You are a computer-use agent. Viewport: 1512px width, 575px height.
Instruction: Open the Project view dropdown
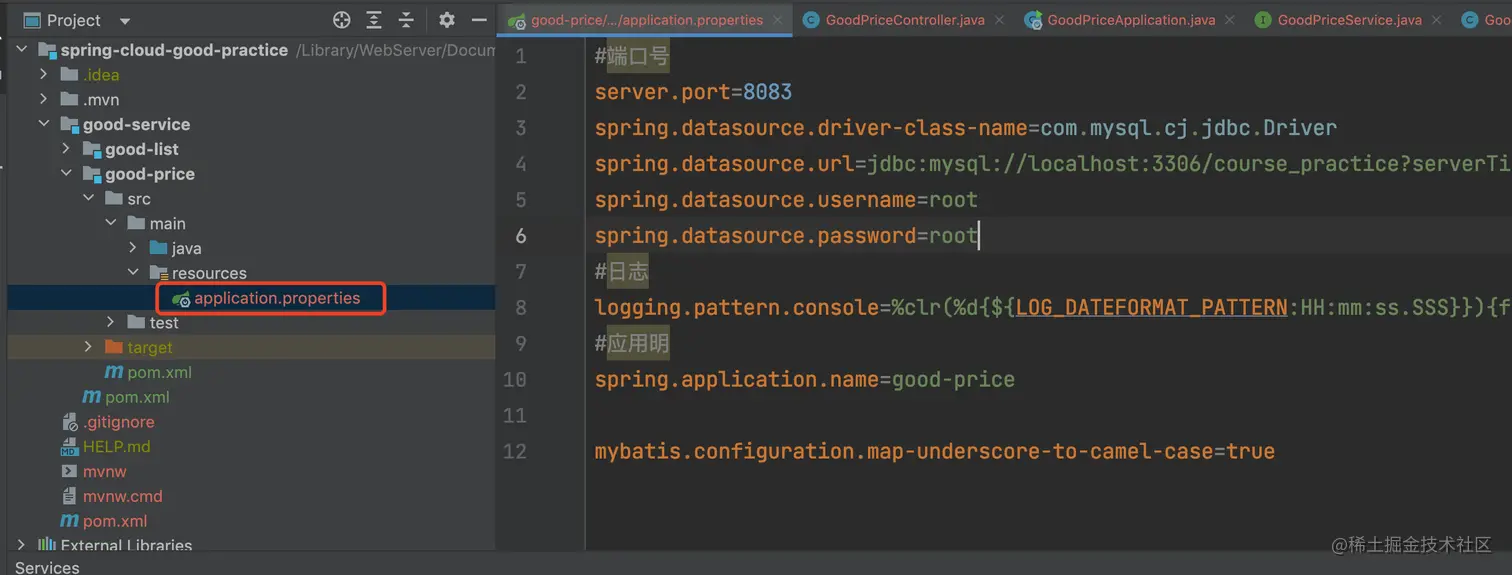point(124,21)
